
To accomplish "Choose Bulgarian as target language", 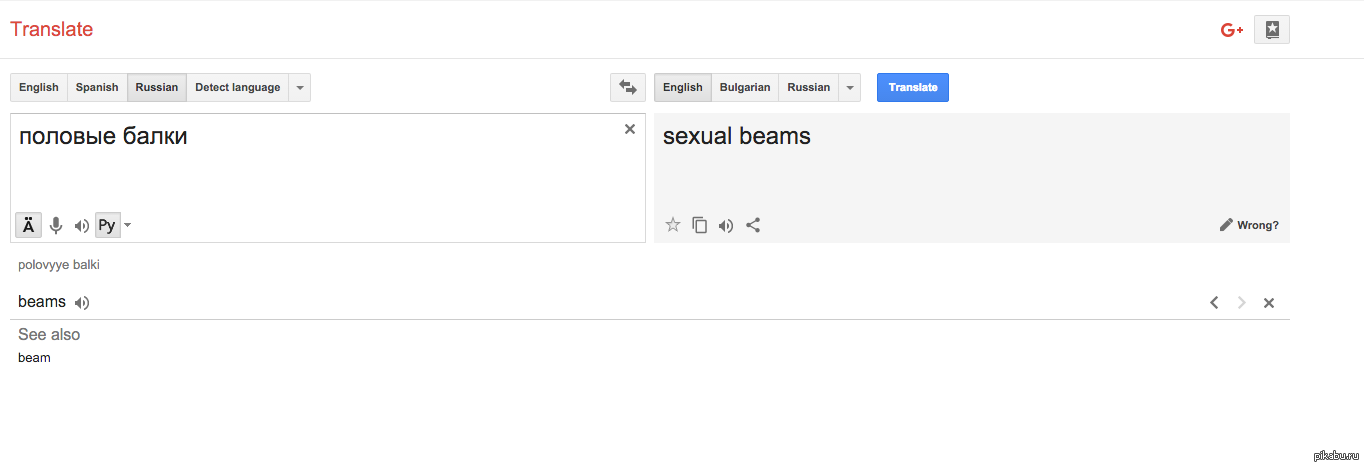I will [745, 88].
